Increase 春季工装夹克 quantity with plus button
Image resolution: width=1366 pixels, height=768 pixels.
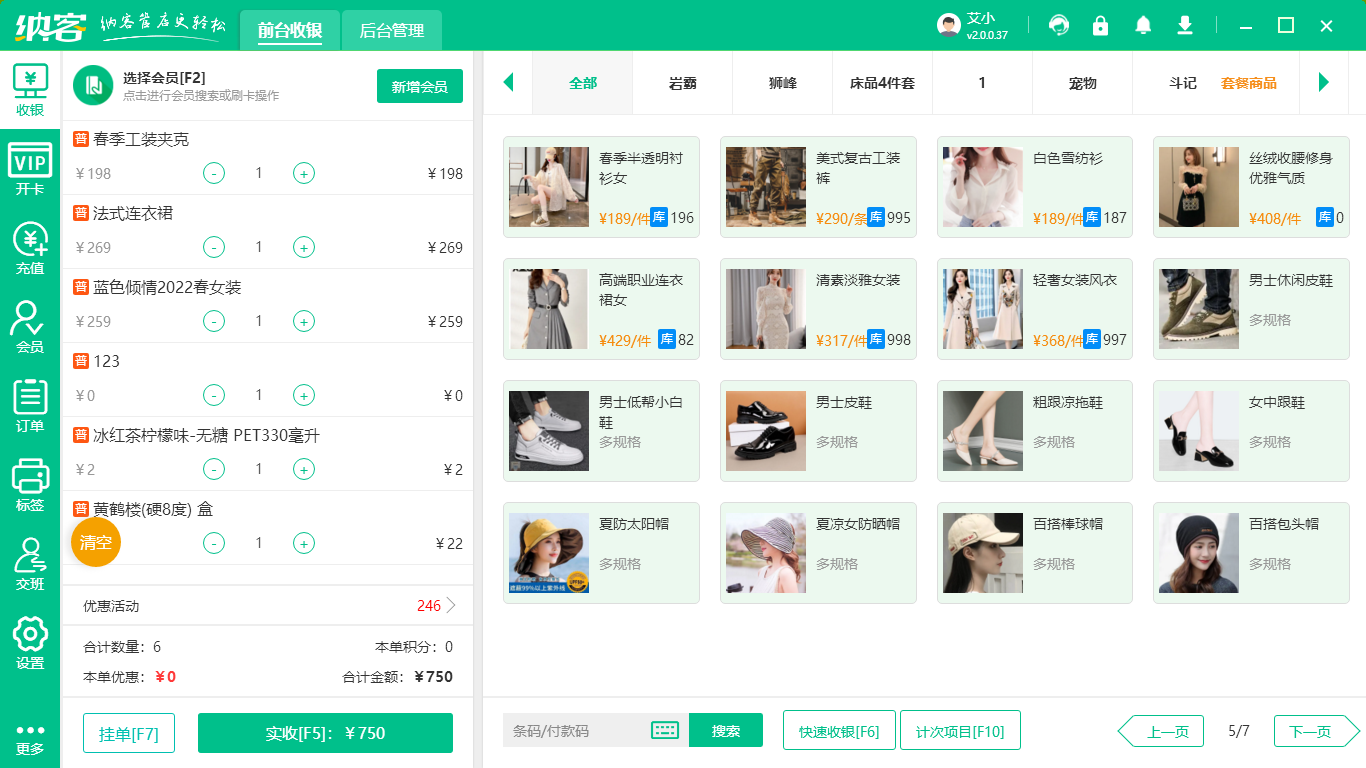(303, 172)
